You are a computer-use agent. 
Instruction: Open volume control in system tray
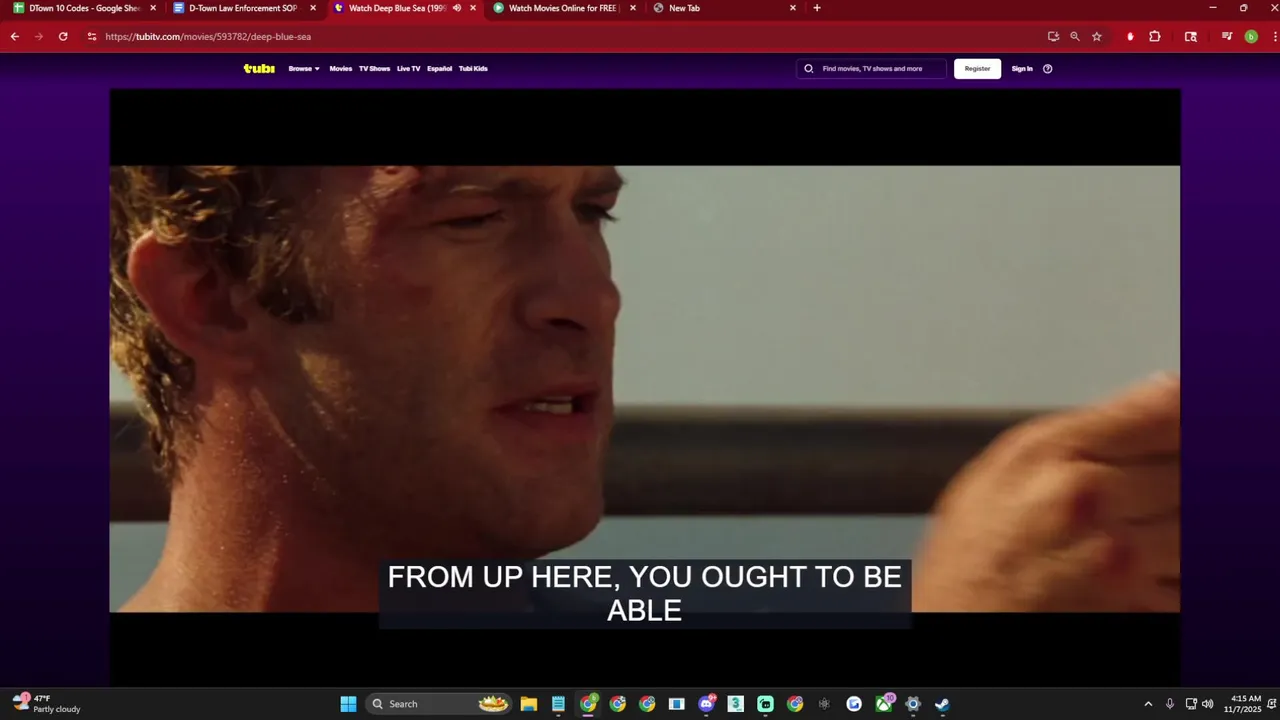tap(1208, 704)
